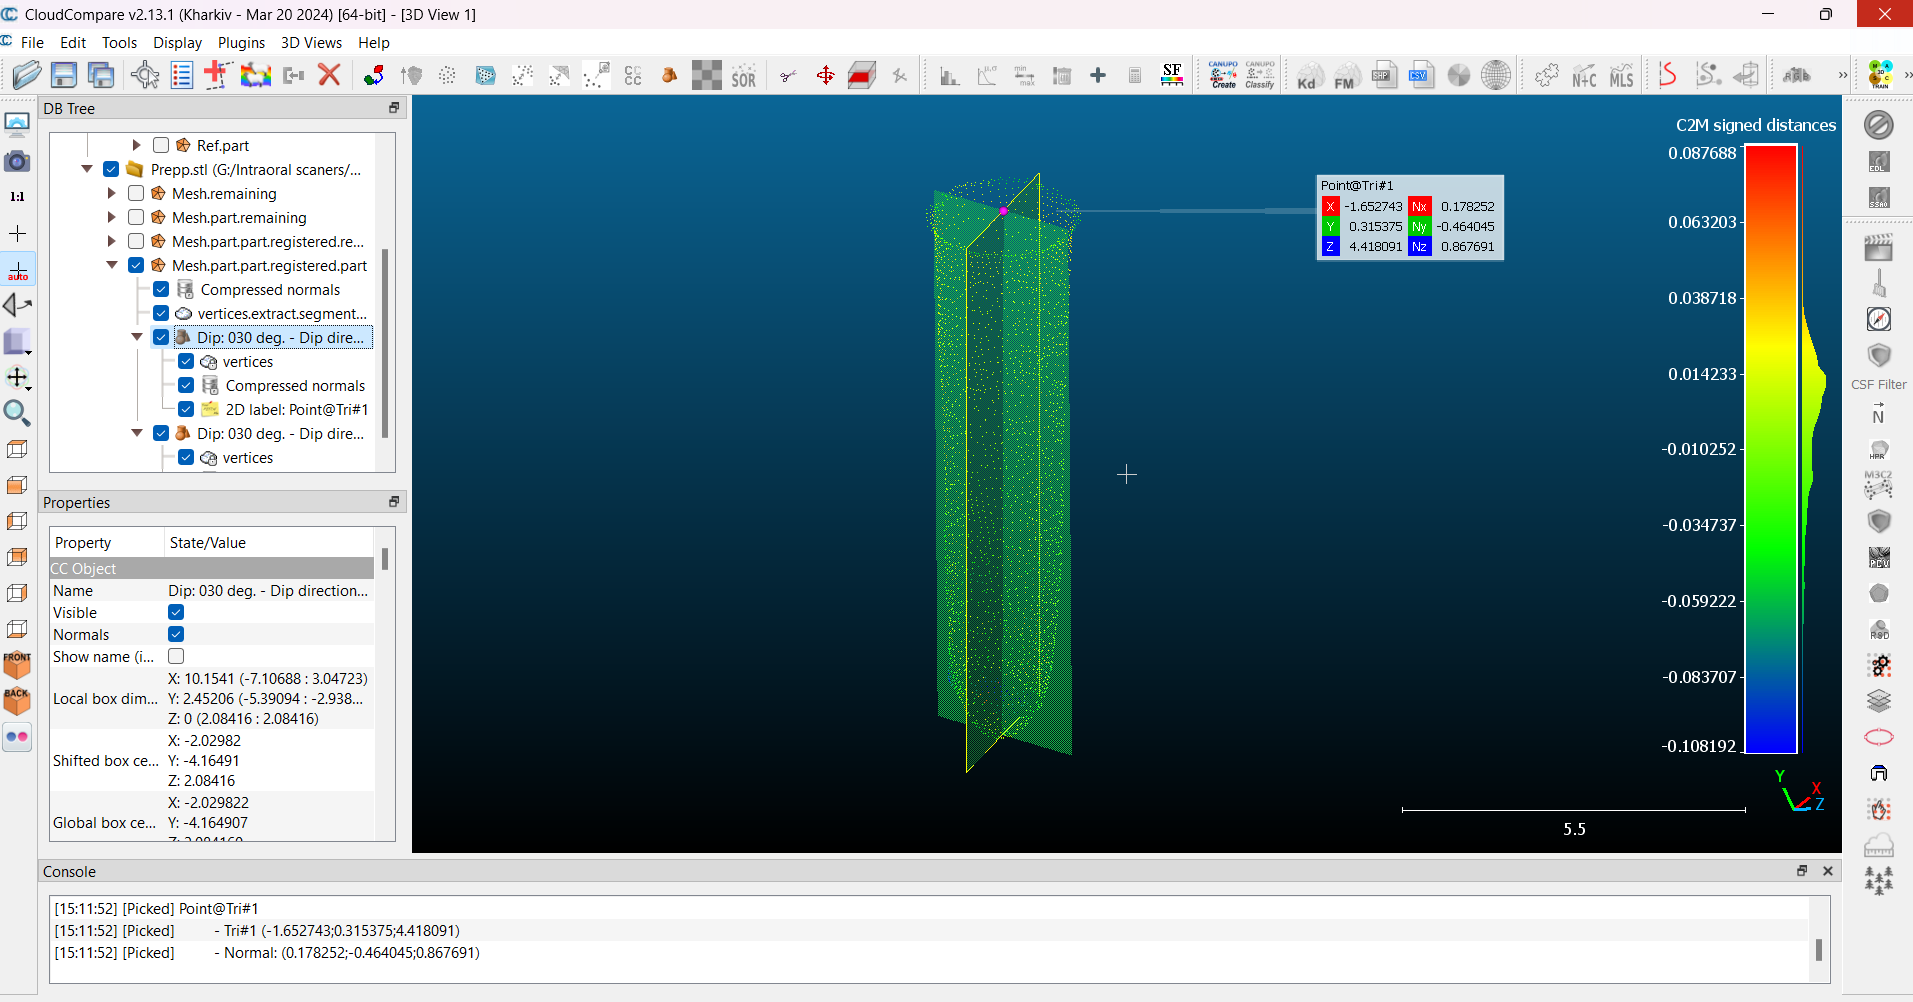
Task: Click the C2M signed distances color scale bar
Action: (x=1771, y=449)
